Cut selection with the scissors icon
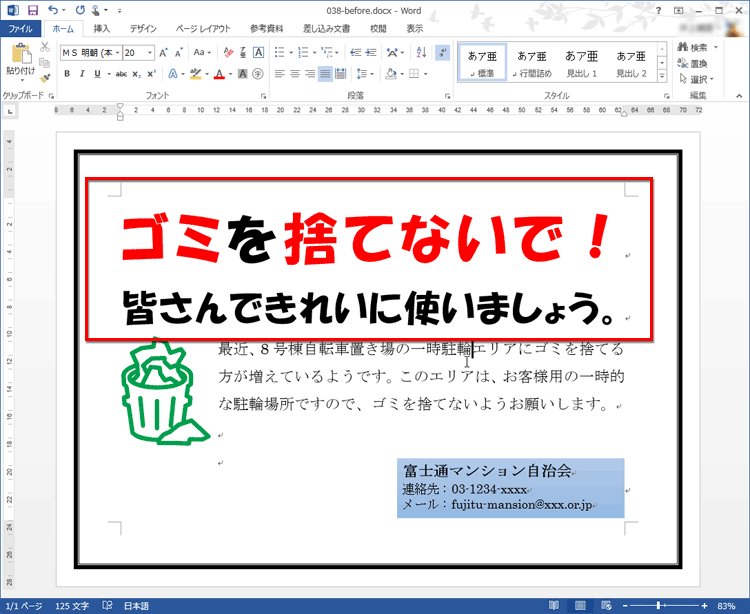 [x=44, y=47]
